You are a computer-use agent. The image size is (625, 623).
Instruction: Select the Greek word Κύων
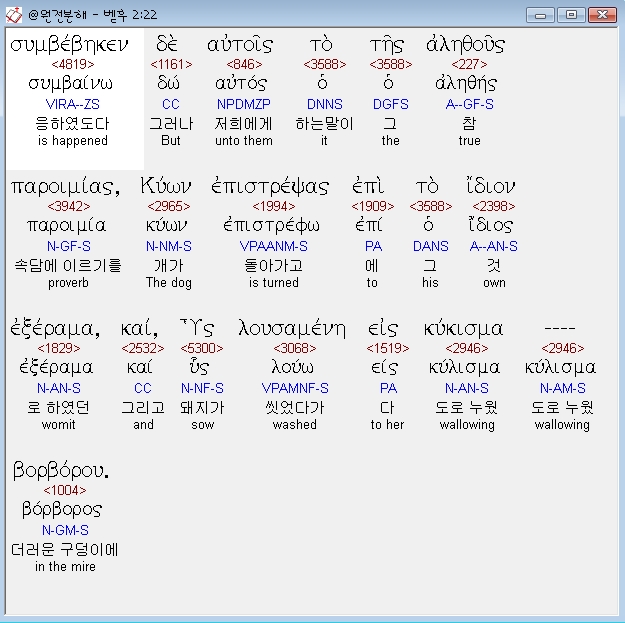click(165, 186)
